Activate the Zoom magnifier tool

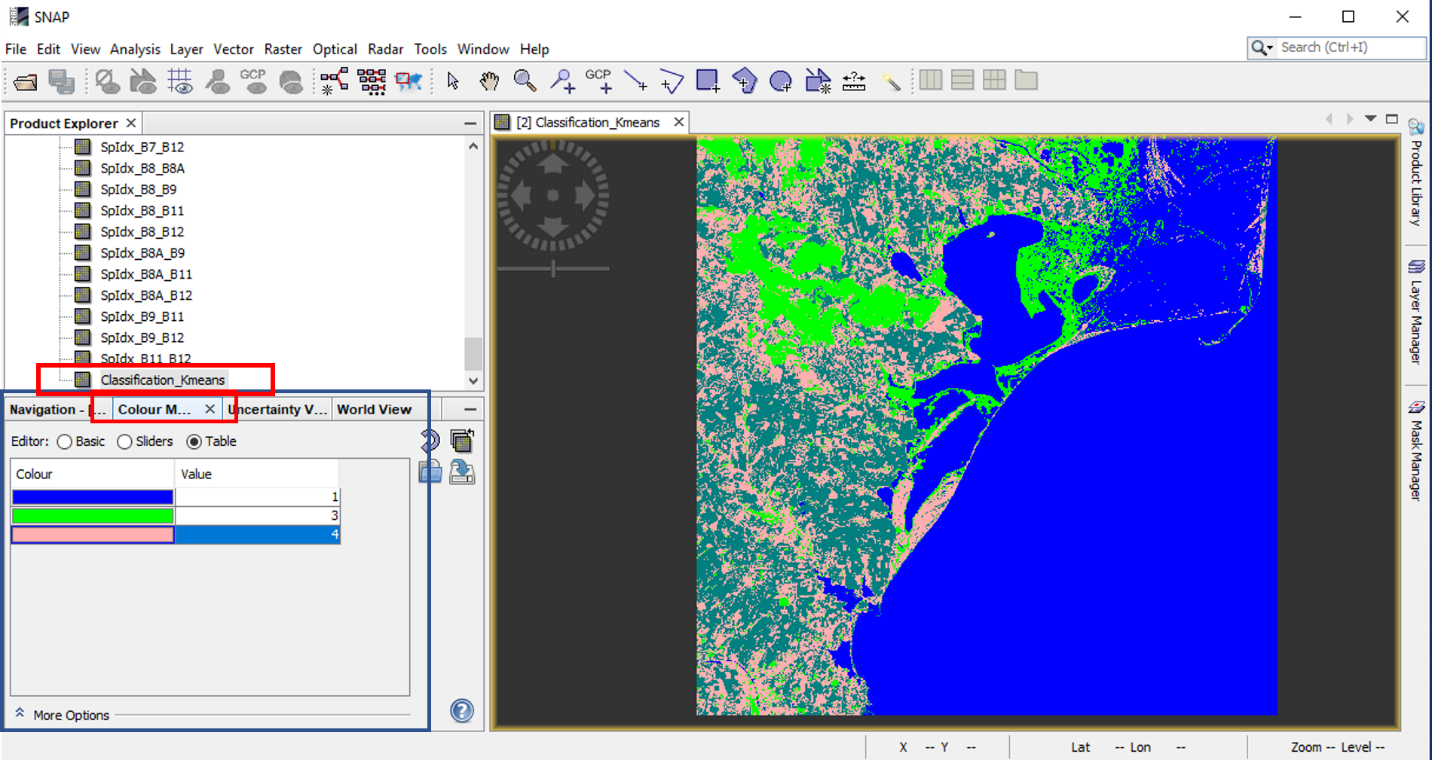[x=525, y=81]
